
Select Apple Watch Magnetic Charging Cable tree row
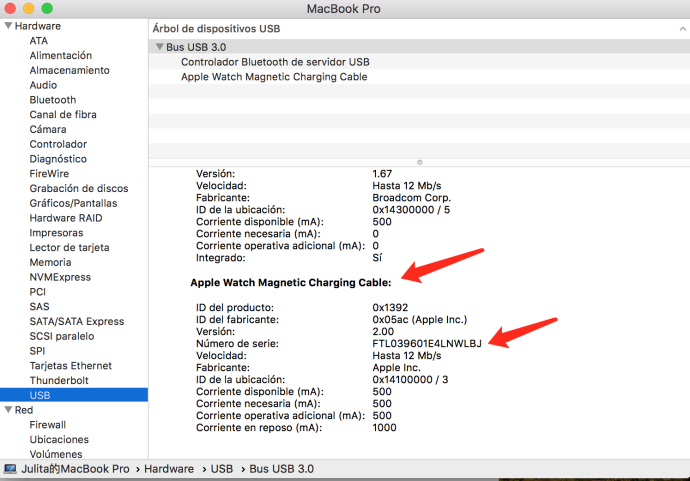(x=419, y=77)
